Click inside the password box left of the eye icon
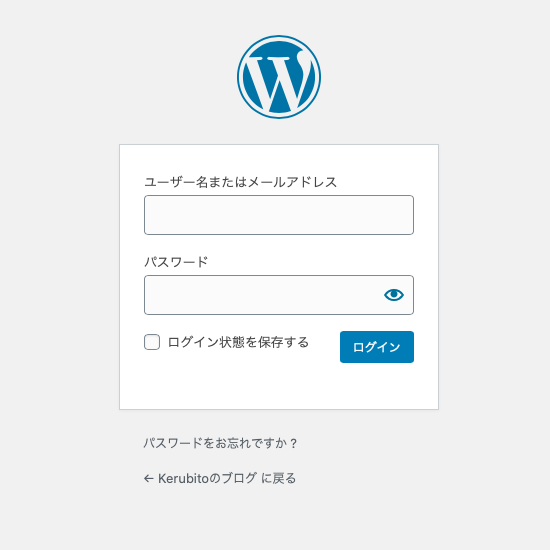550x550 pixels. click(263, 295)
